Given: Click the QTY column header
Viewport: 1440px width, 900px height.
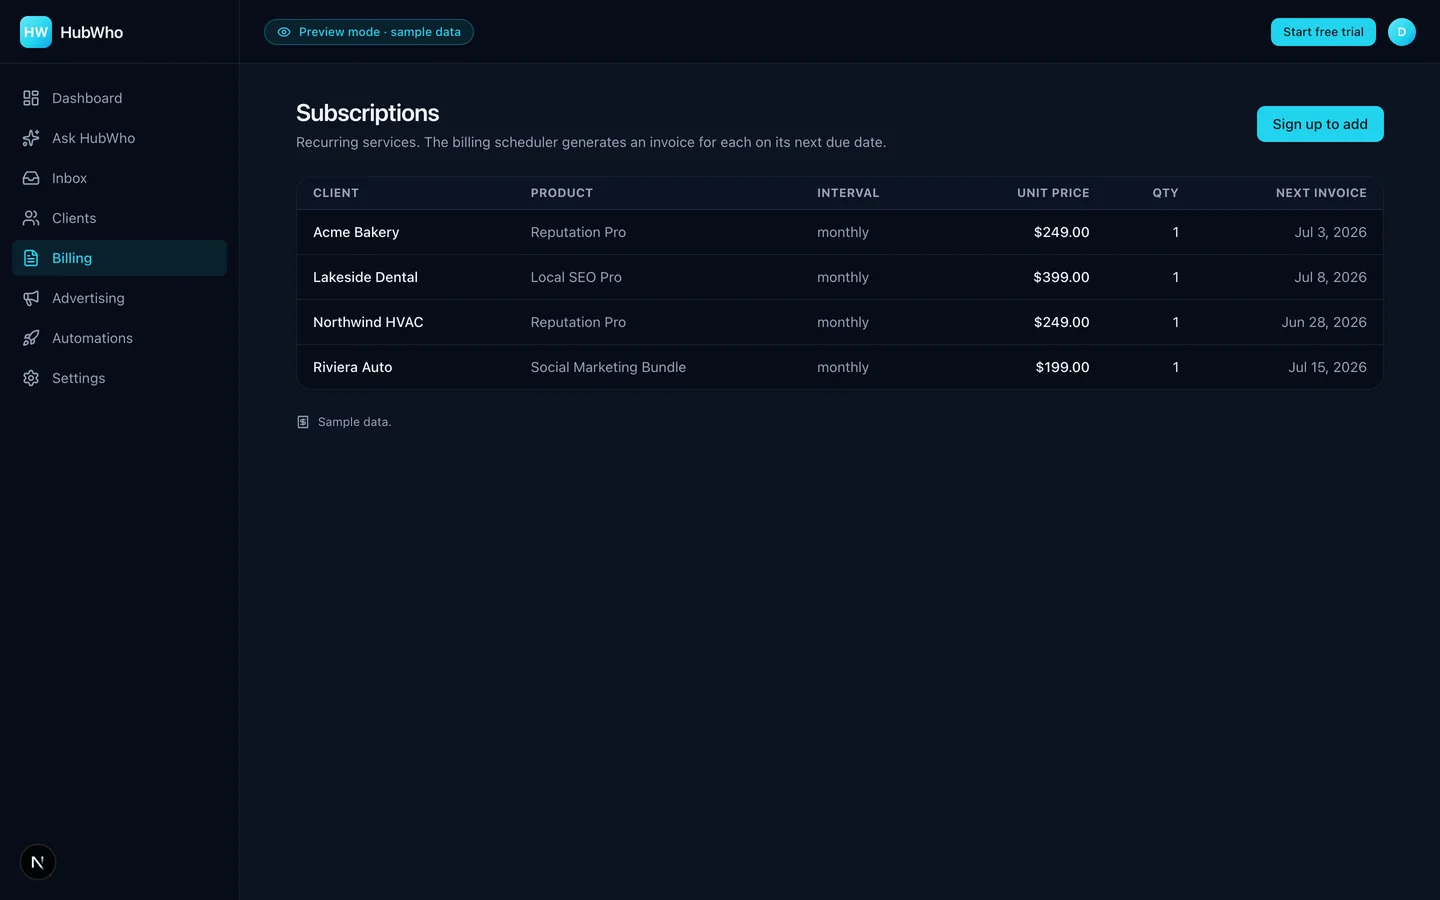Looking at the screenshot, I should click(1165, 193).
